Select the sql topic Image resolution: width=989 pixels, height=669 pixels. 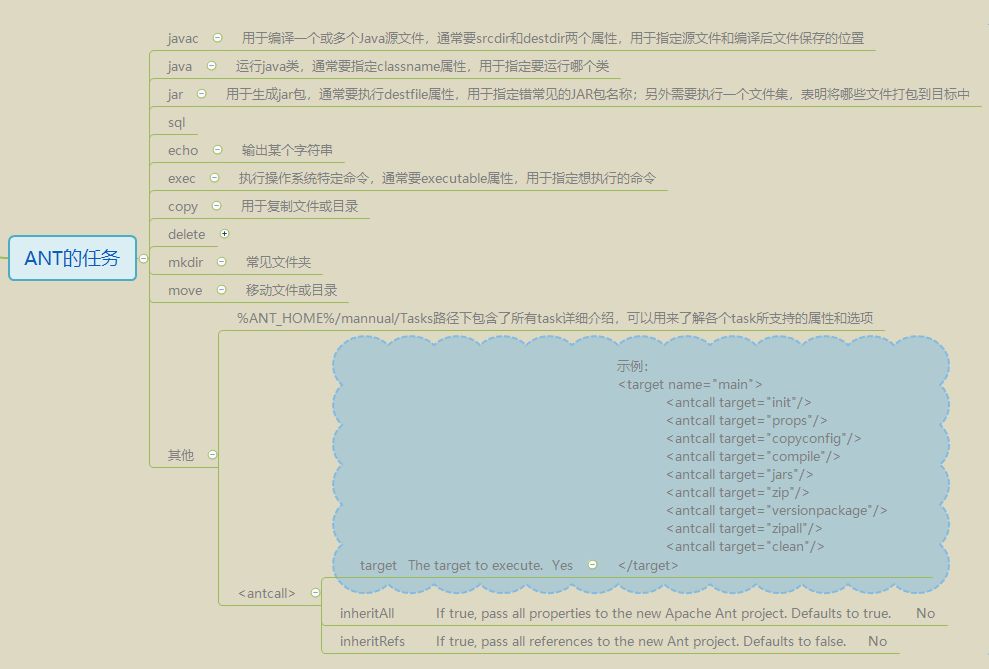point(177,122)
